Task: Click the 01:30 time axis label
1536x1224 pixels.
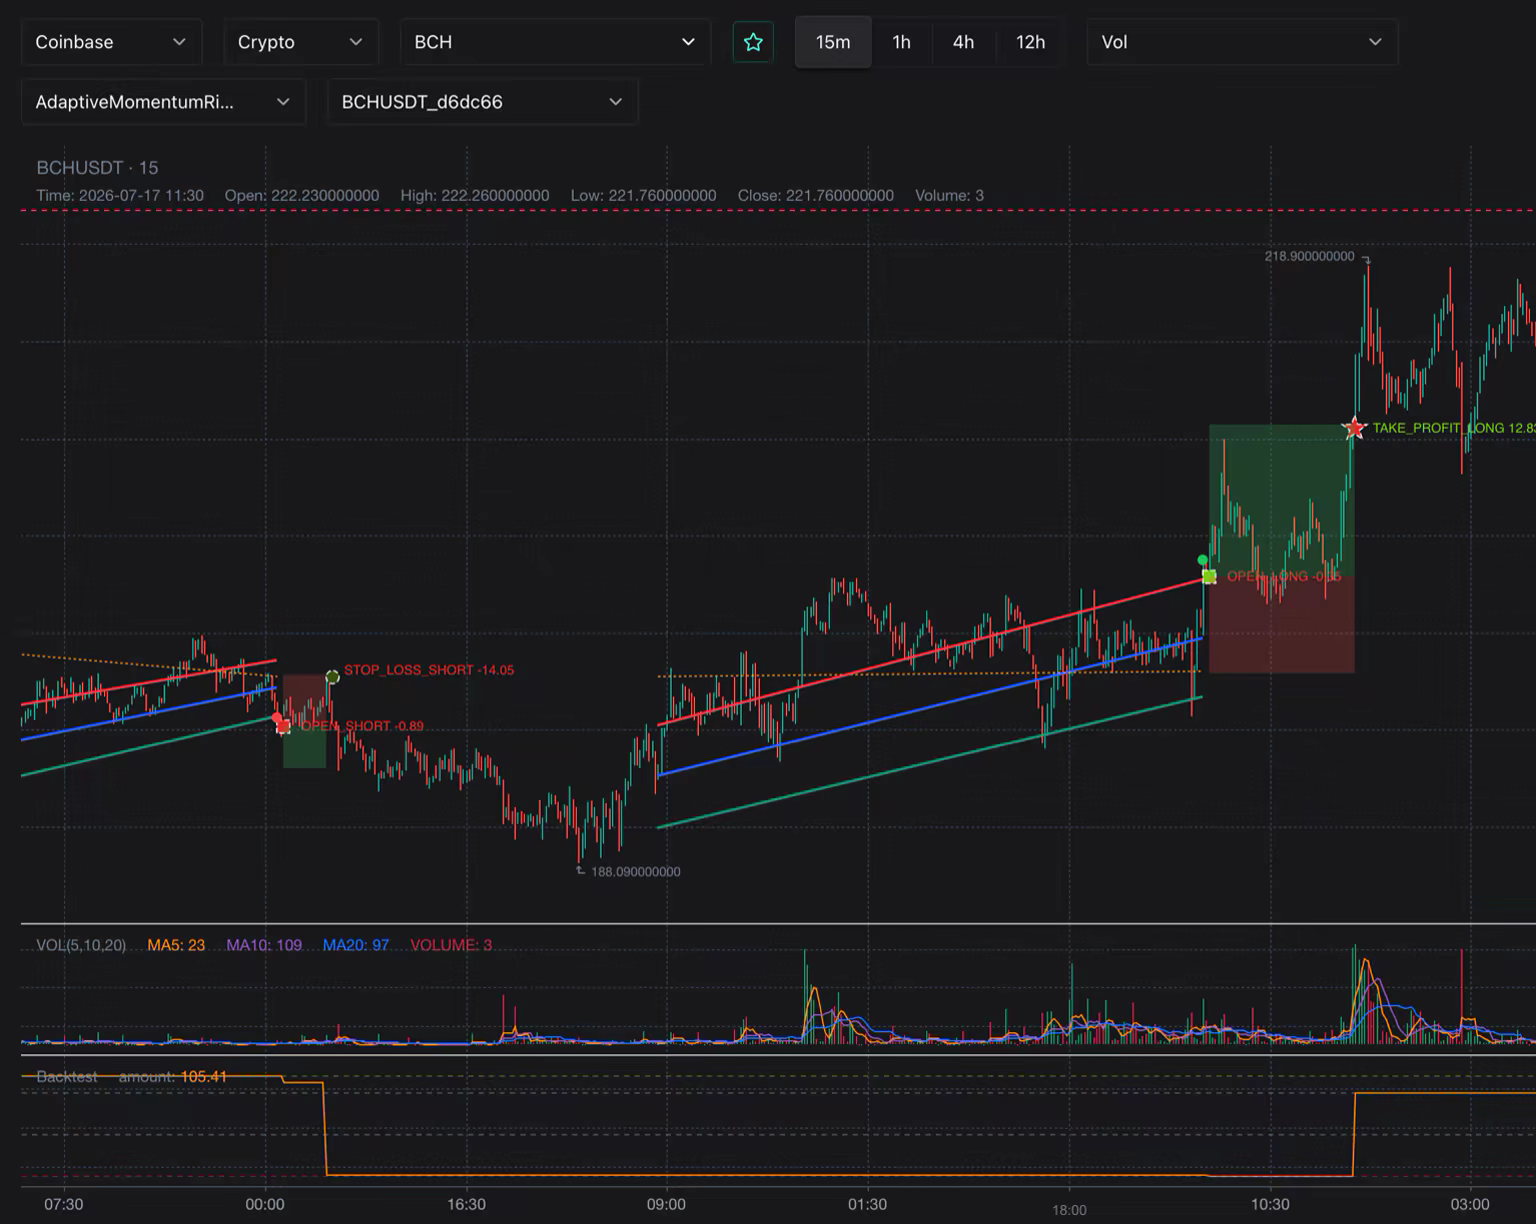Action: 867,1205
